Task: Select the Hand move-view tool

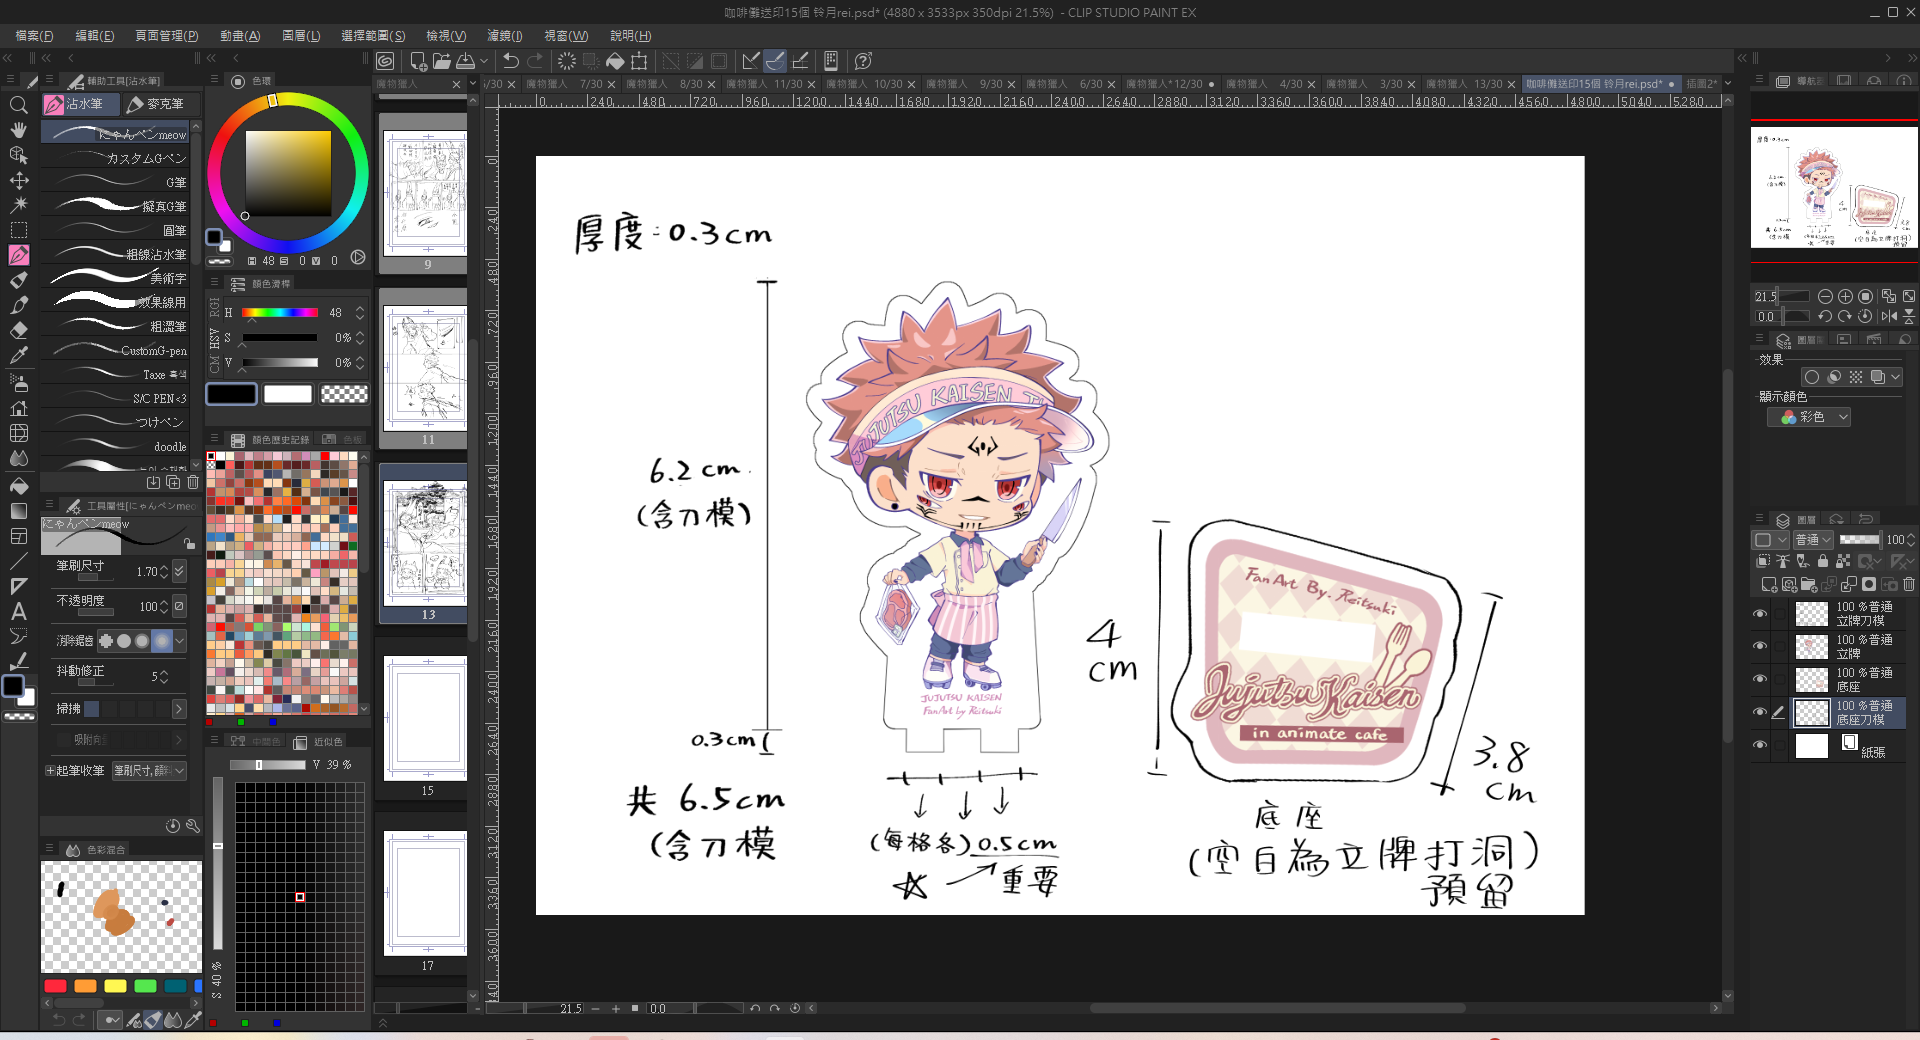Action: (x=18, y=130)
